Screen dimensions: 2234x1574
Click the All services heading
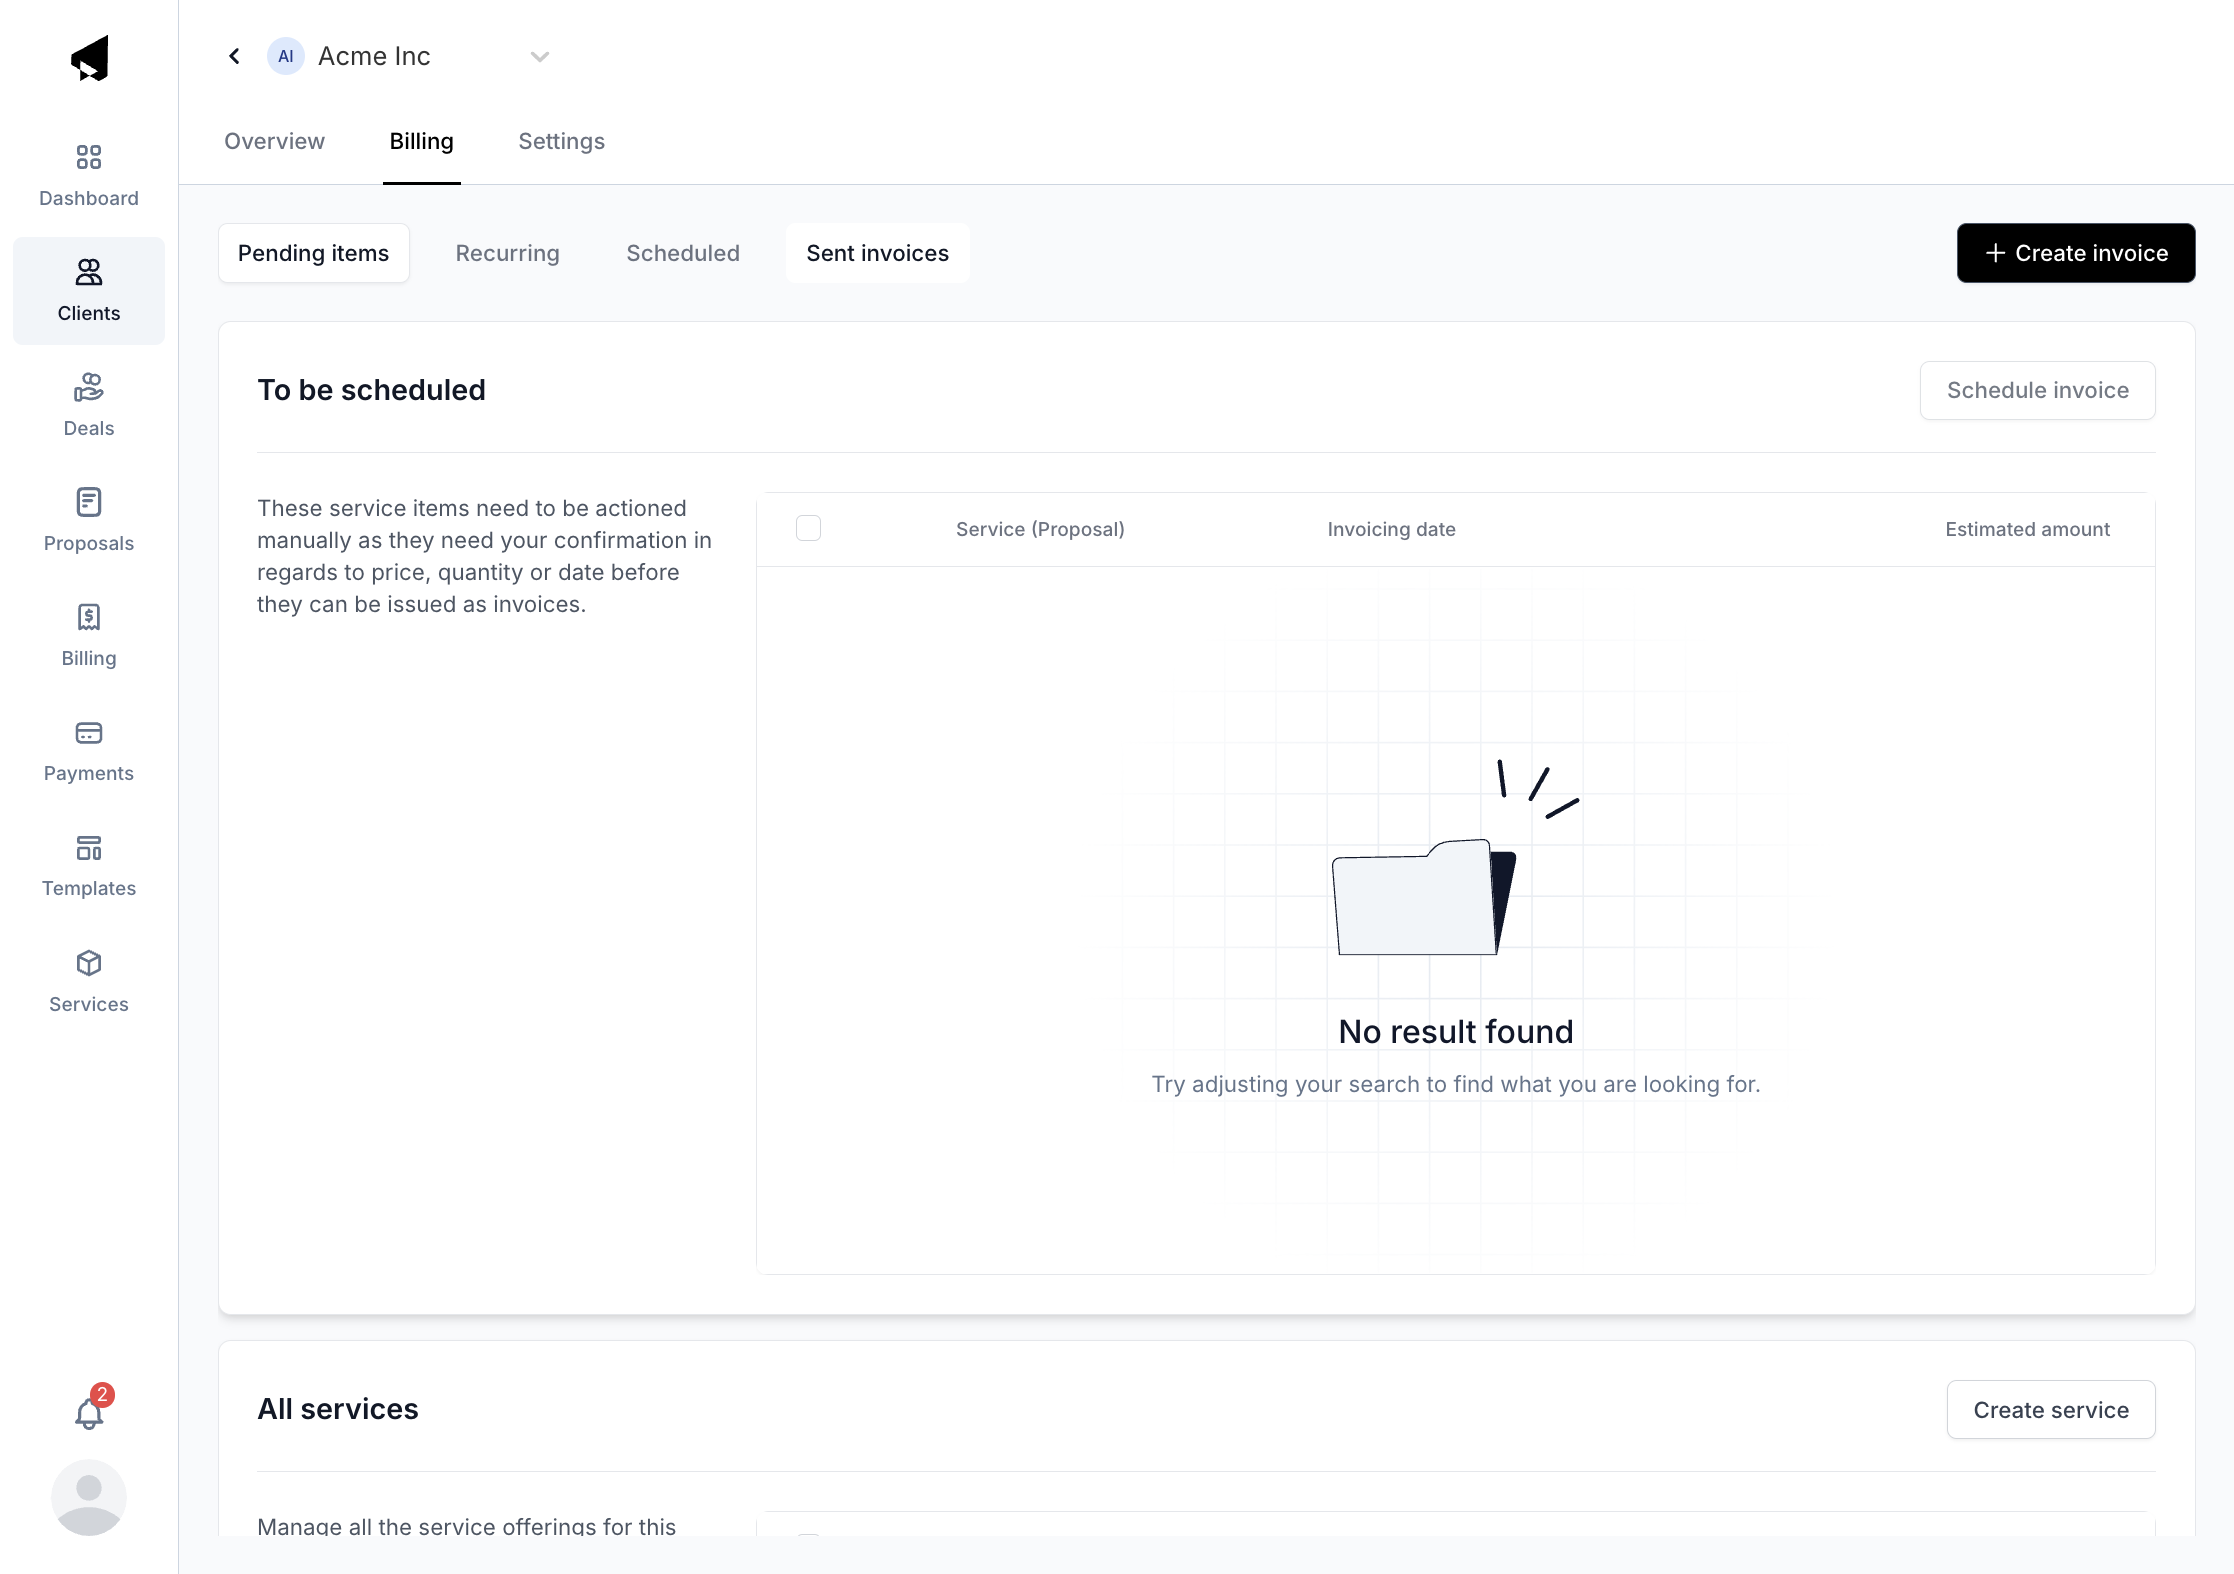pyautogui.click(x=338, y=1409)
